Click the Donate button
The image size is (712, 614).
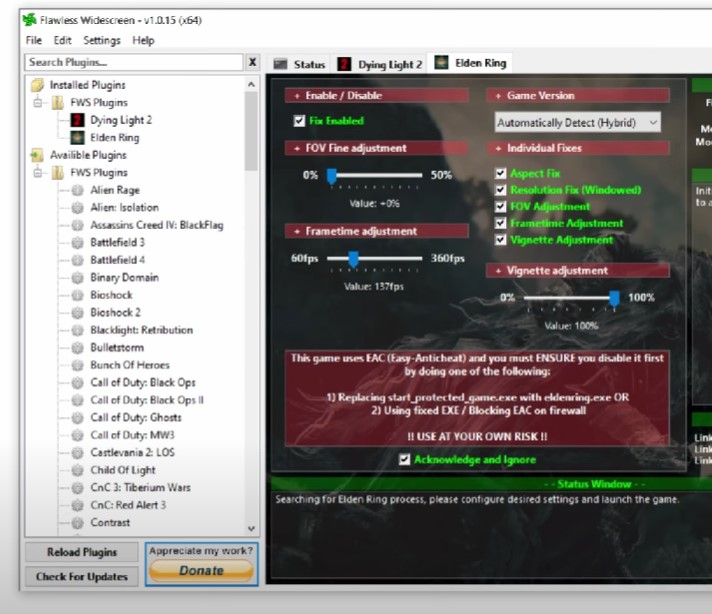tap(201, 570)
